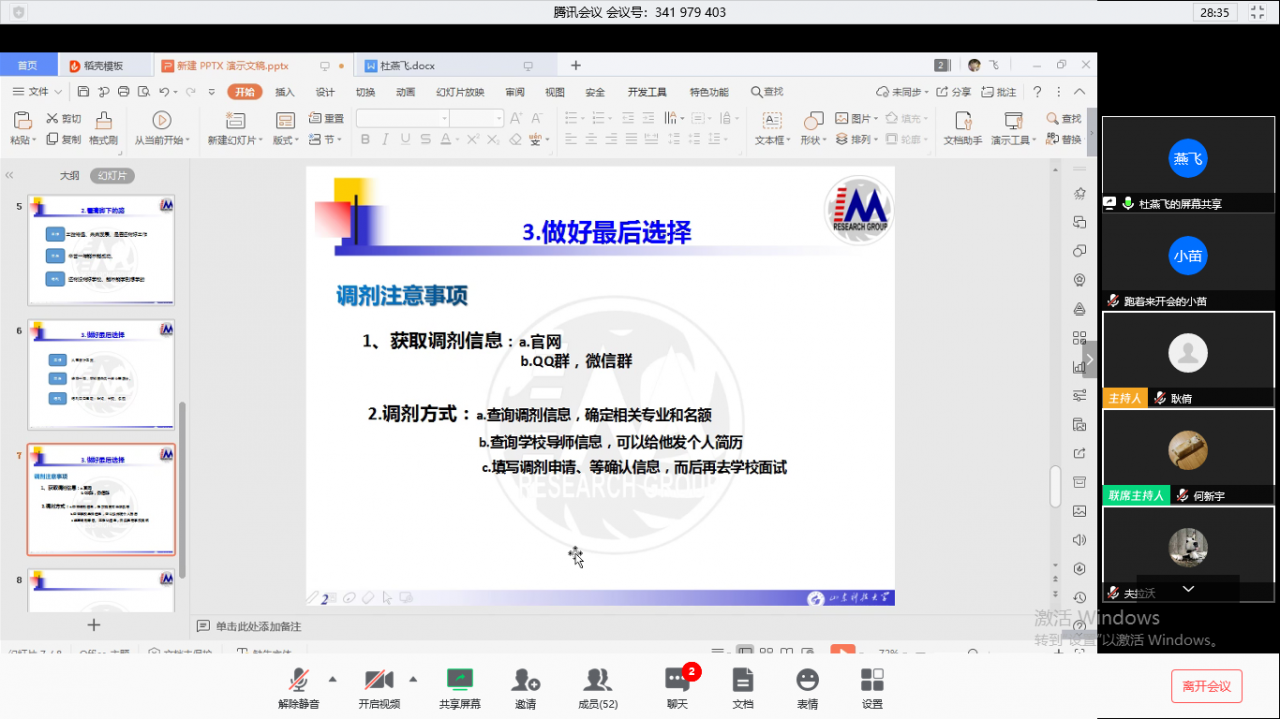The height and width of the screenshot is (719, 1280).
Task: Select slide 6 thumbnail
Action: pyautogui.click(x=101, y=374)
